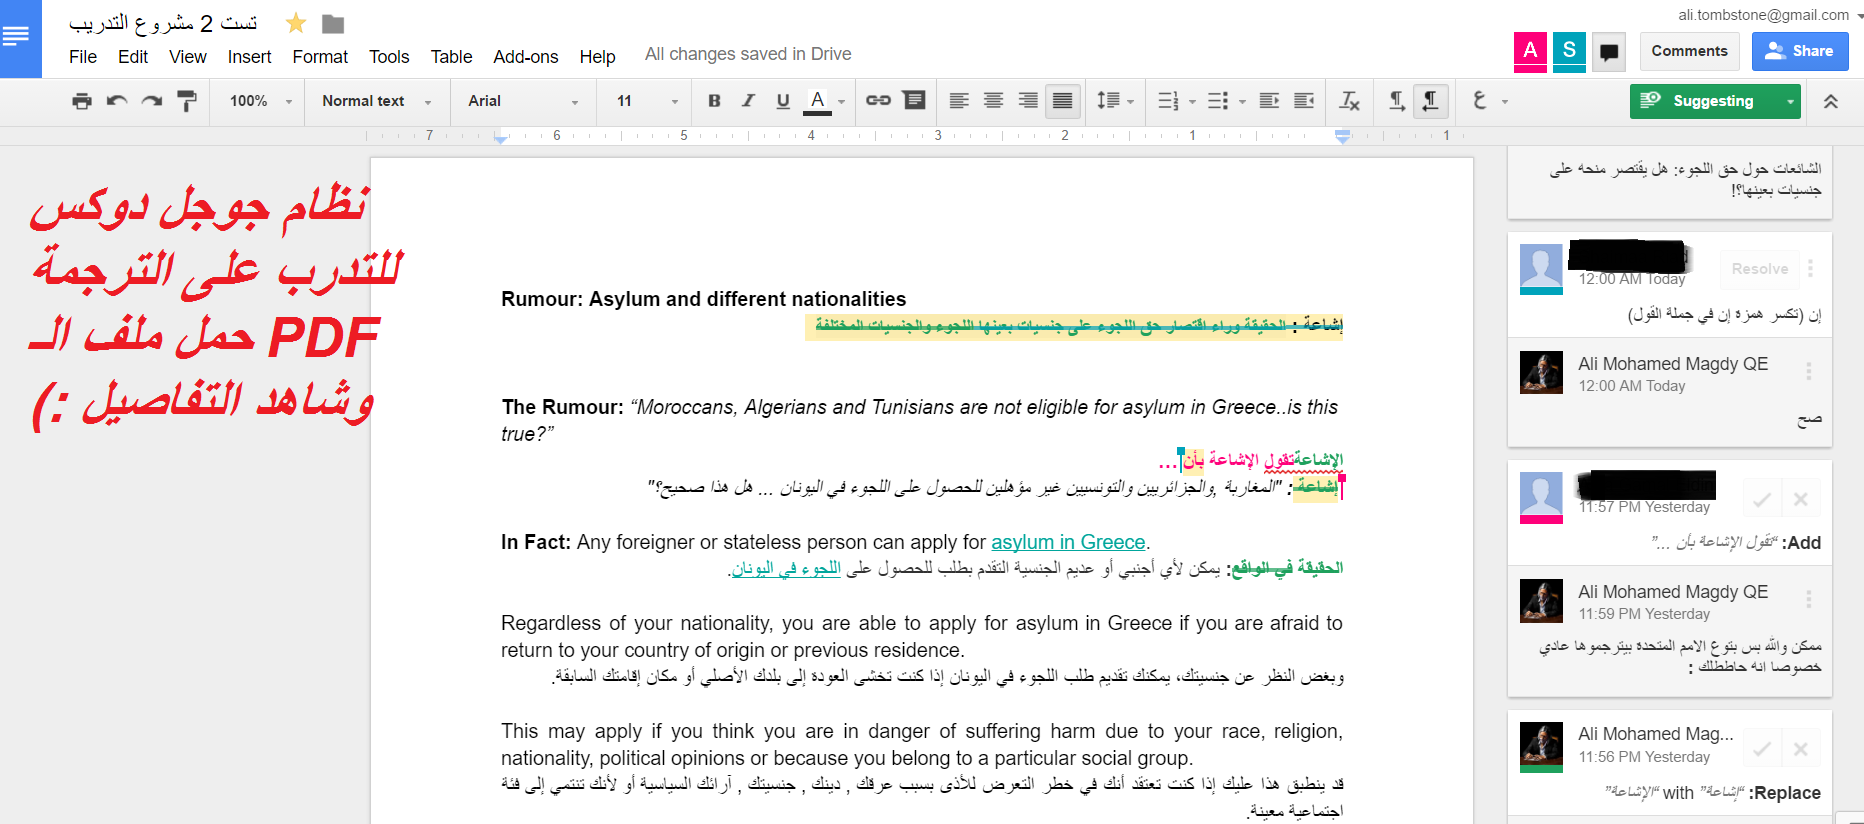1864x824 pixels.
Task: Open the Normal text style dropdown
Action: [x=377, y=101]
